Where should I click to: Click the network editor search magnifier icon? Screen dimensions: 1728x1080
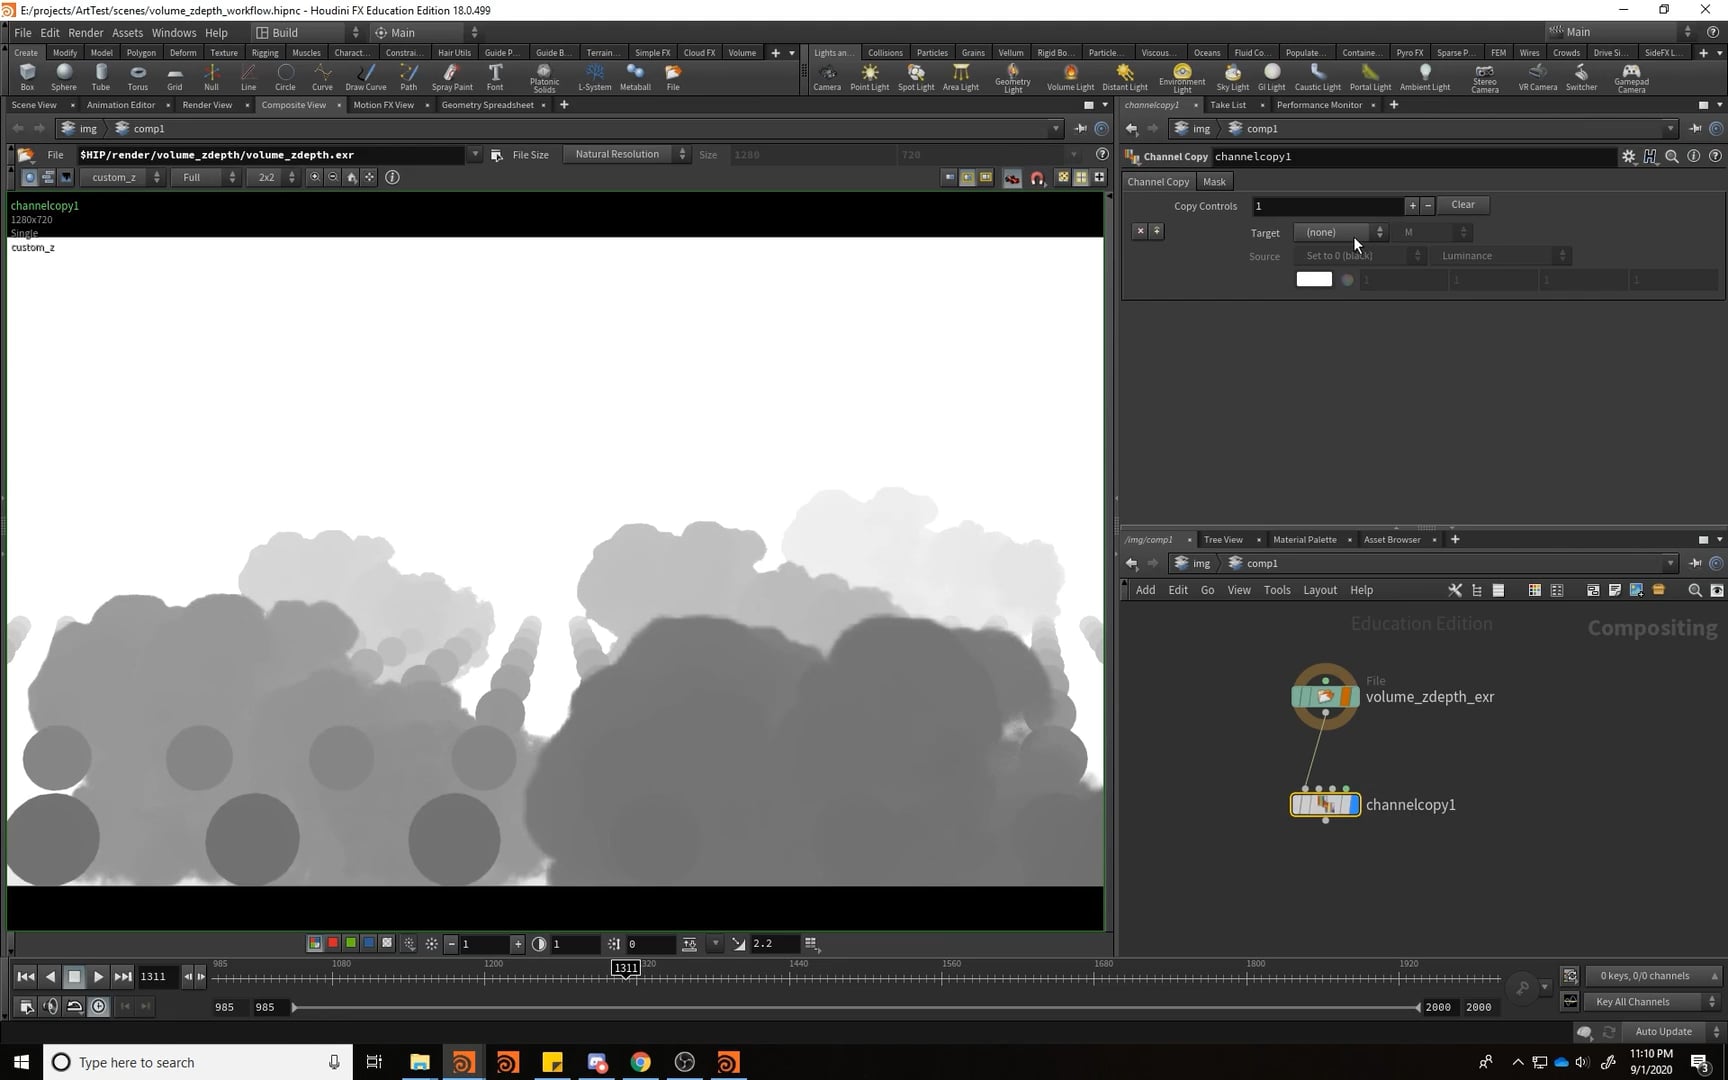[x=1694, y=590]
